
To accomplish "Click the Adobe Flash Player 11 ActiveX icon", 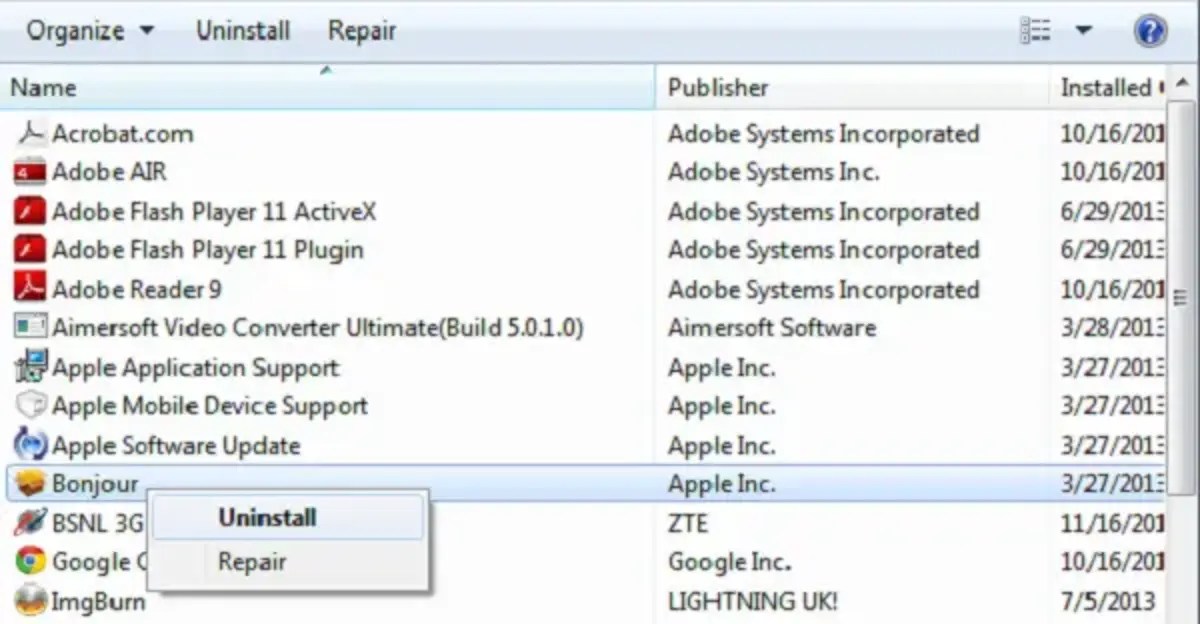I will pos(29,211).
